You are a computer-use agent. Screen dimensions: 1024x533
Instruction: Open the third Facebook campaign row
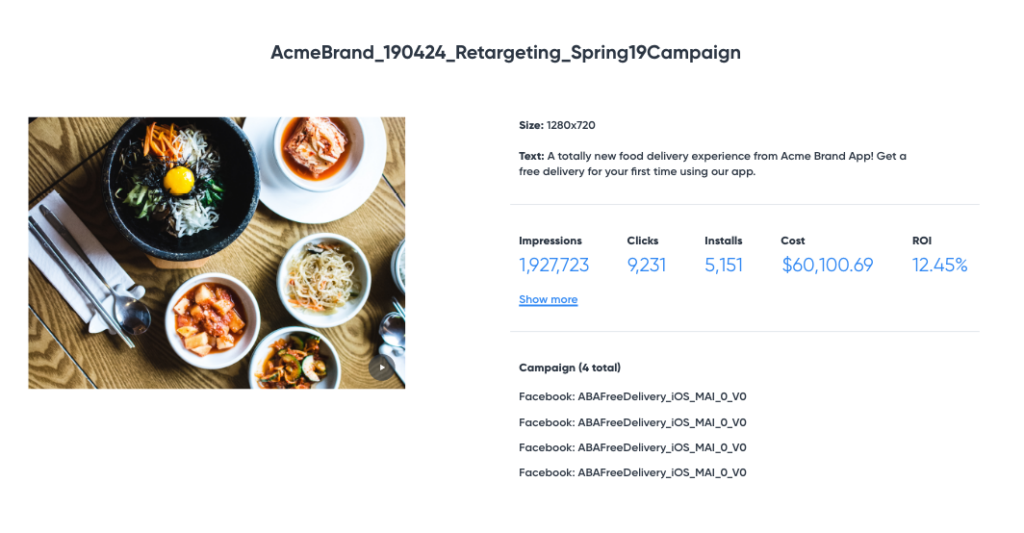point(632,448)
